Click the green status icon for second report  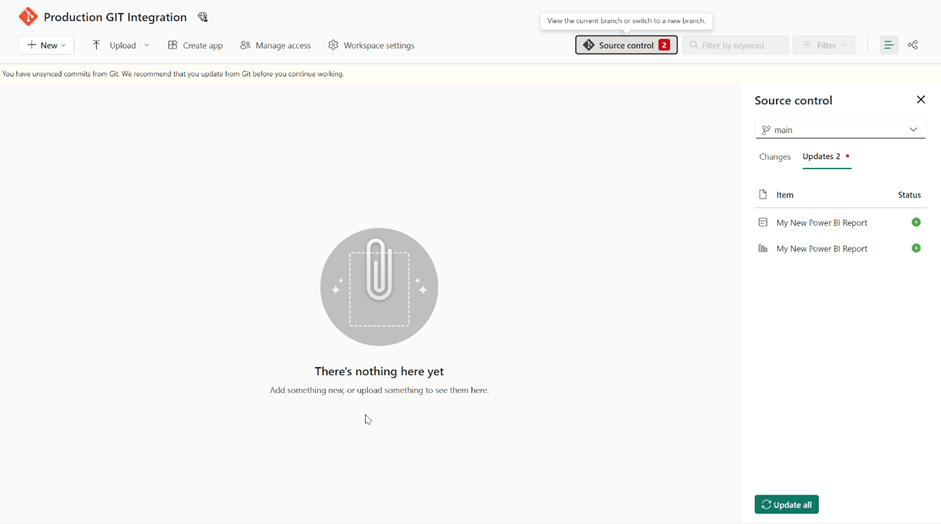point(915,248)
